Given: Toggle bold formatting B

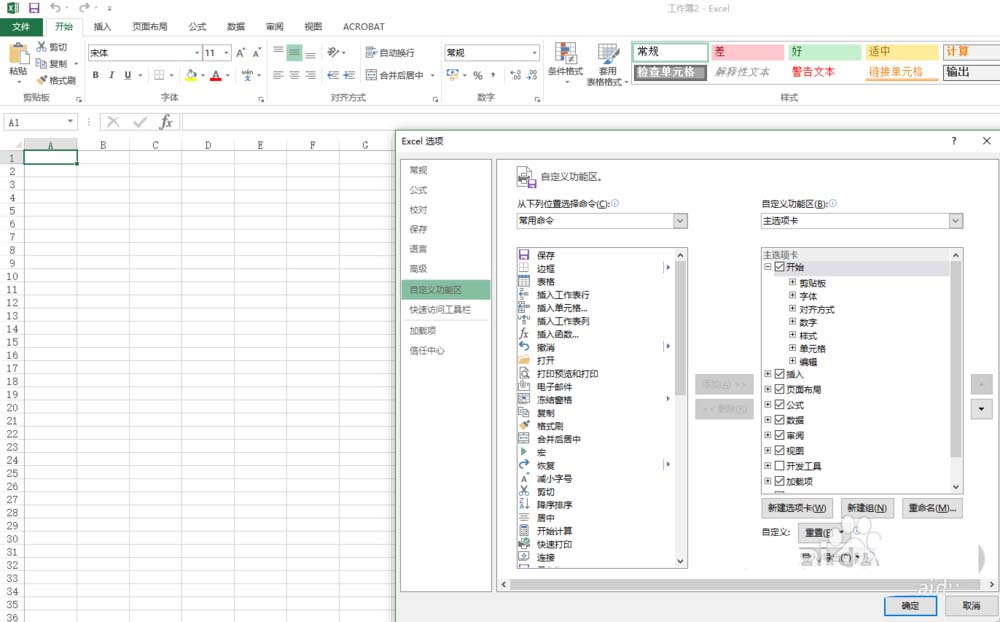Looking at the screenshot, I should [96, 75].
